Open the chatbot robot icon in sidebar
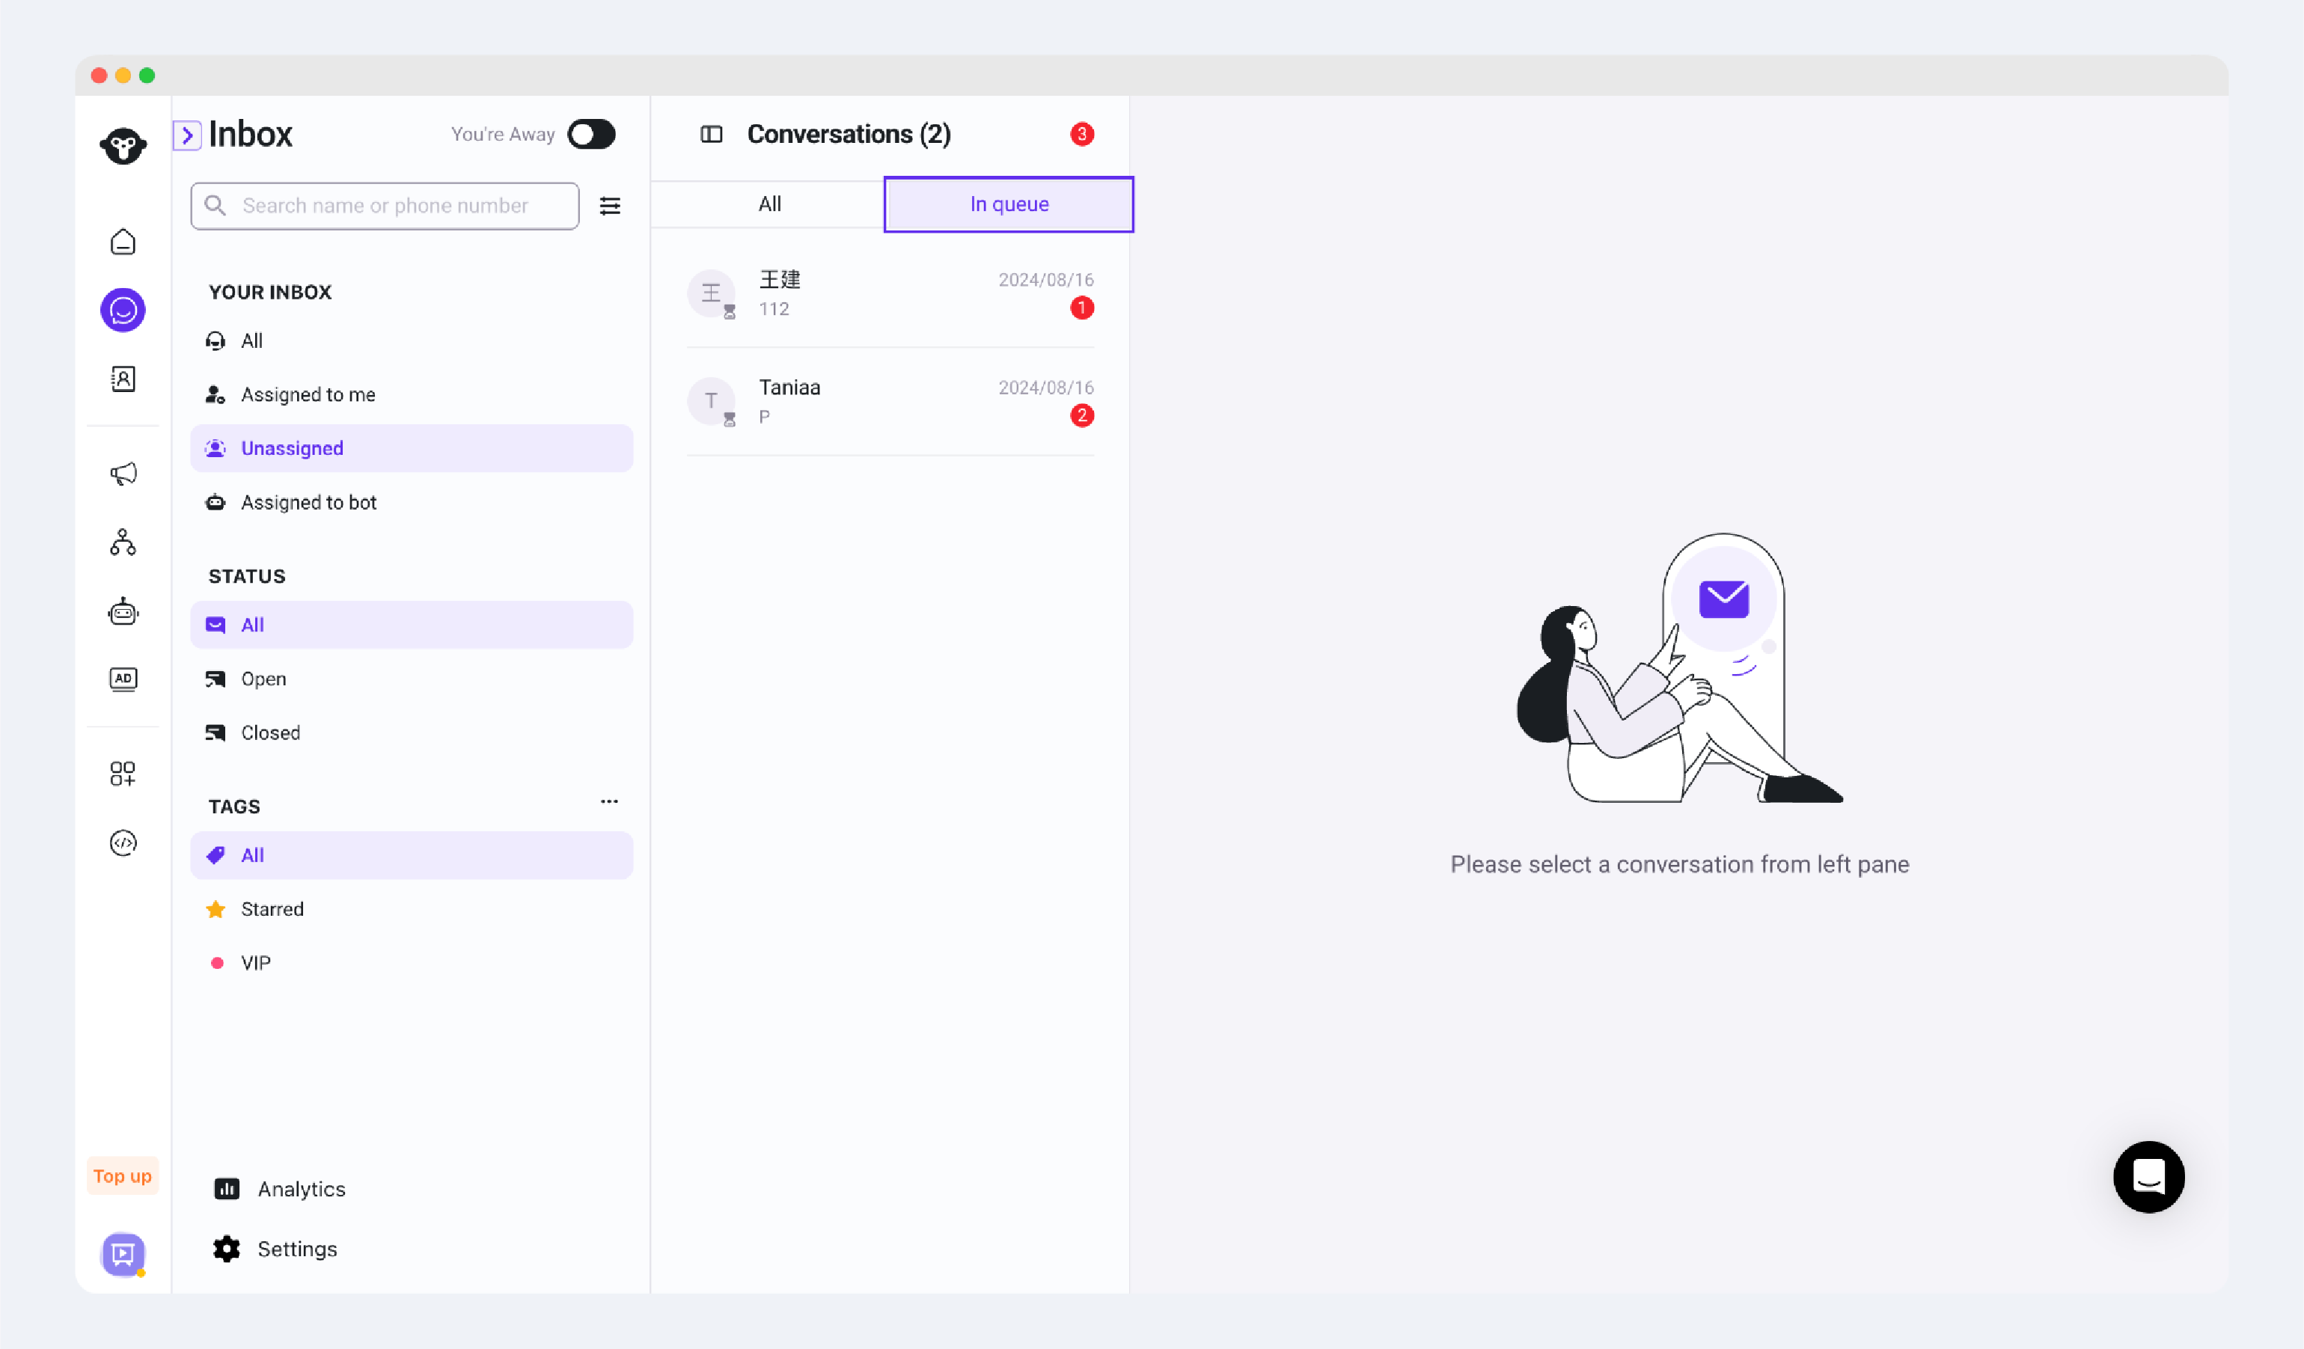 pos(123,611)
